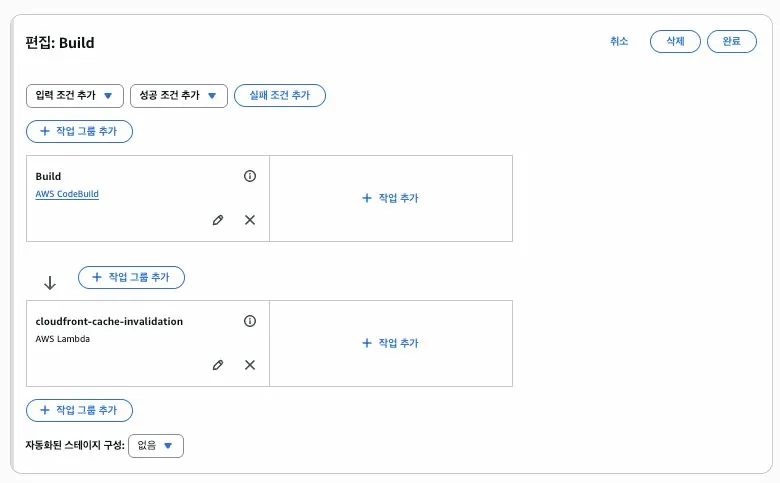
Task: Open info for the Build action
Action: click(250, 176)
